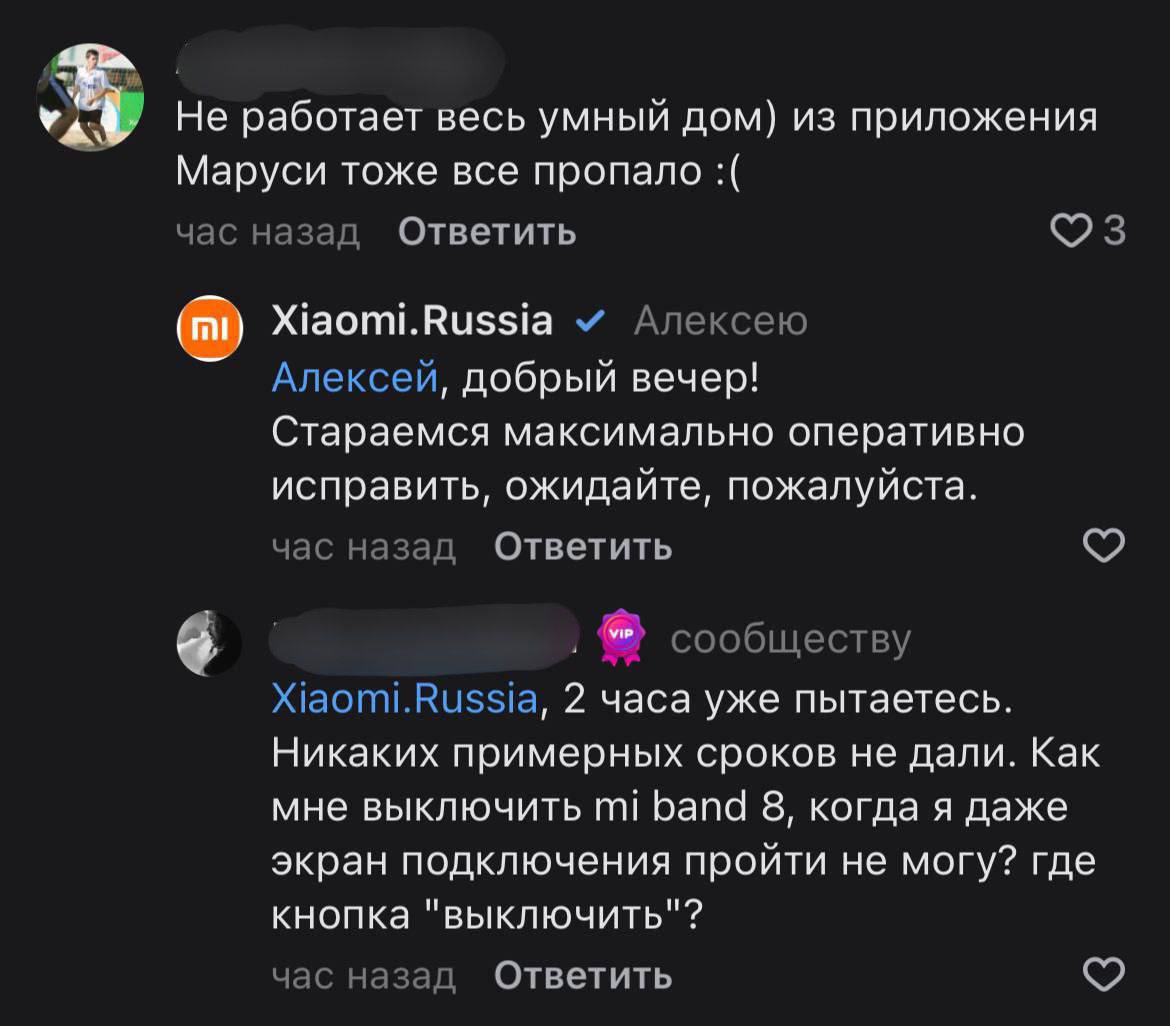This screenshot has width=1170, height=1026.
Task: Open the Xiaomi orange Mi logo avatar
Action: pos(210,330)
